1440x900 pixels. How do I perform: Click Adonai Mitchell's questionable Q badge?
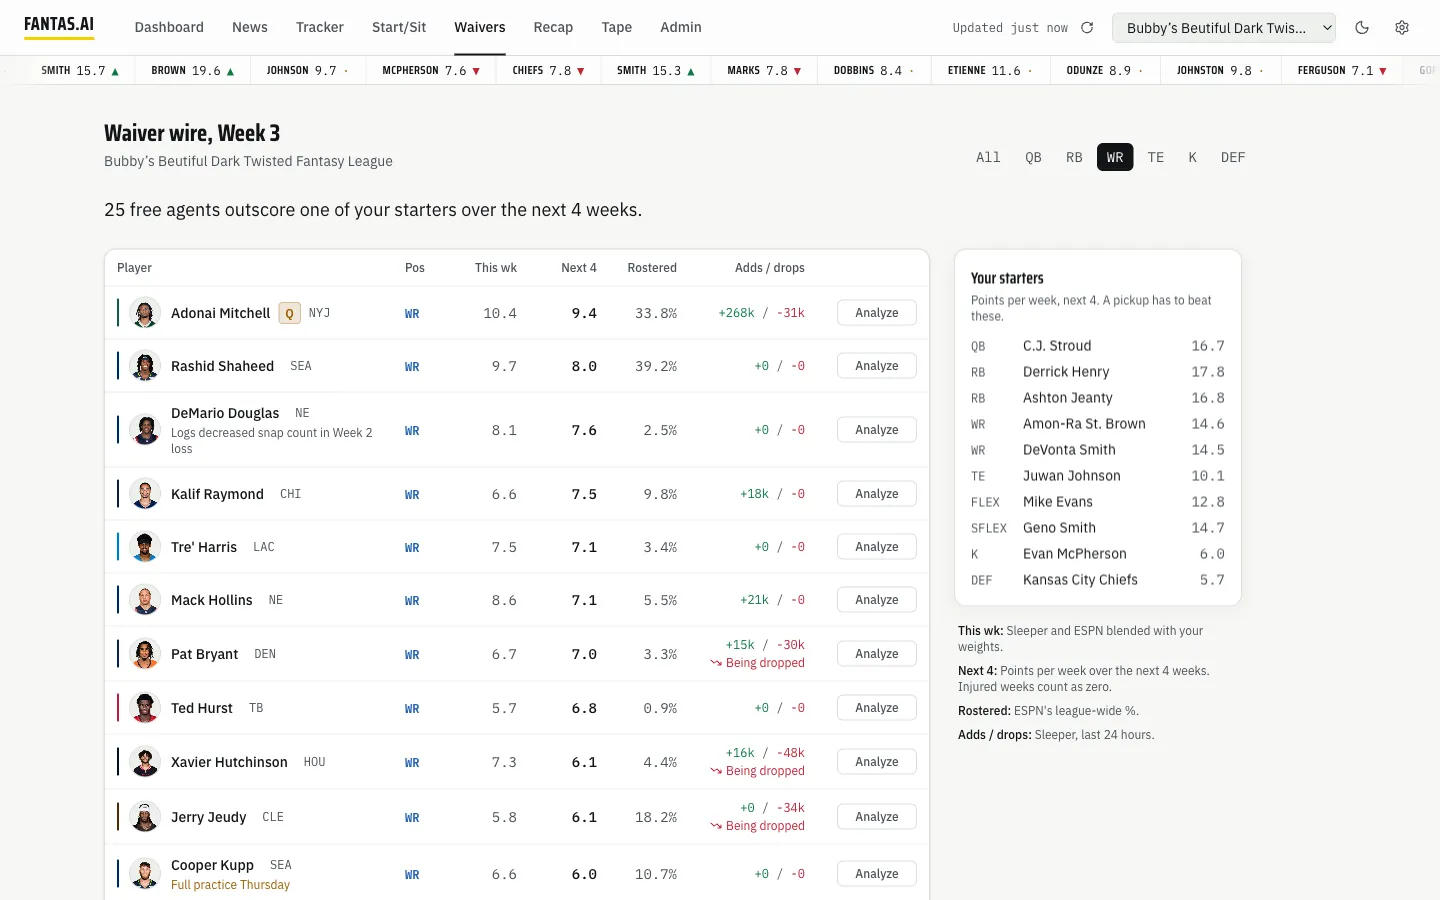click(289, 313)
